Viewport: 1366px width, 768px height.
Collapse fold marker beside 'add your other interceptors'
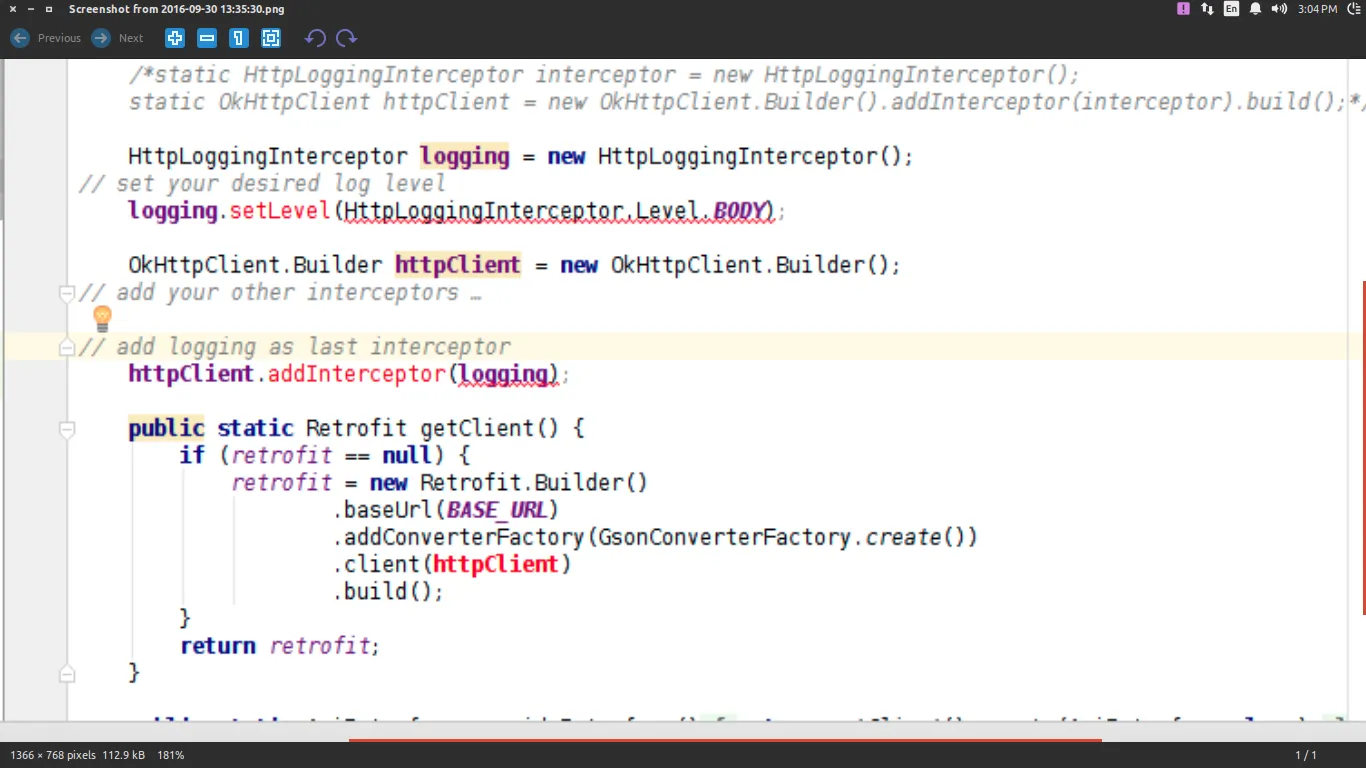tap(67, 293)
